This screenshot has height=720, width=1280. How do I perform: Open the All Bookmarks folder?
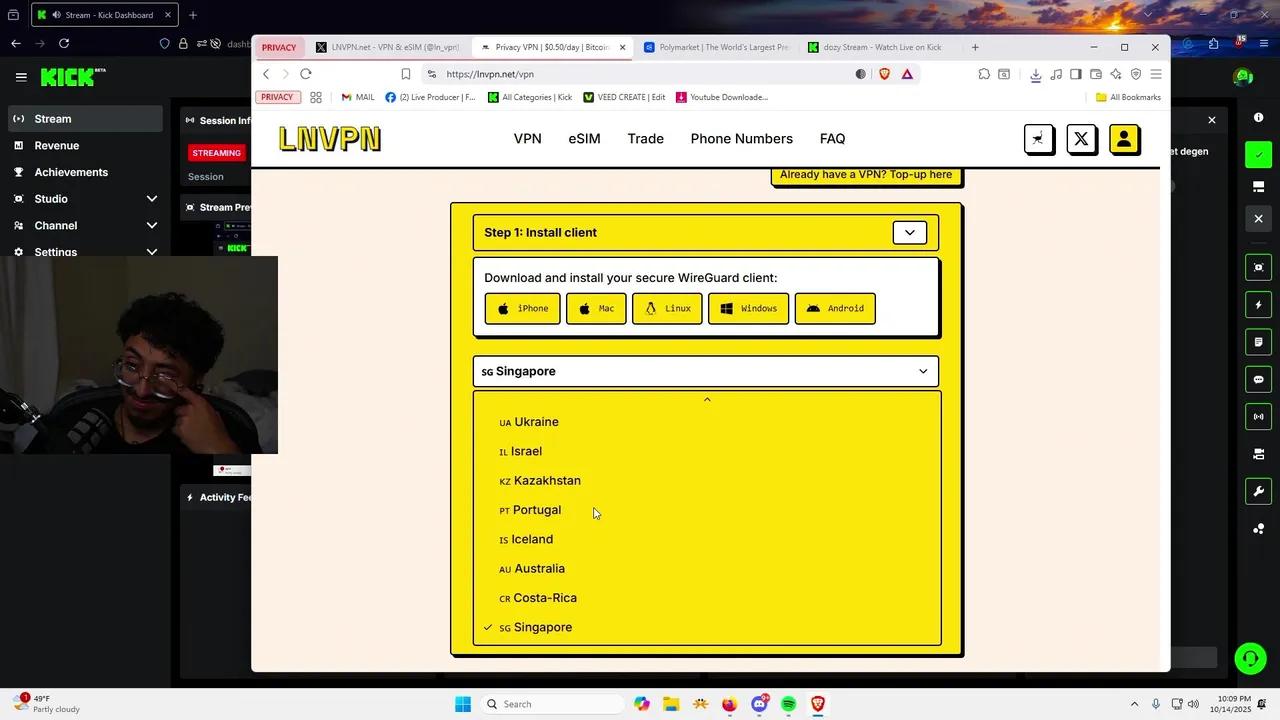coord(1128,97)
